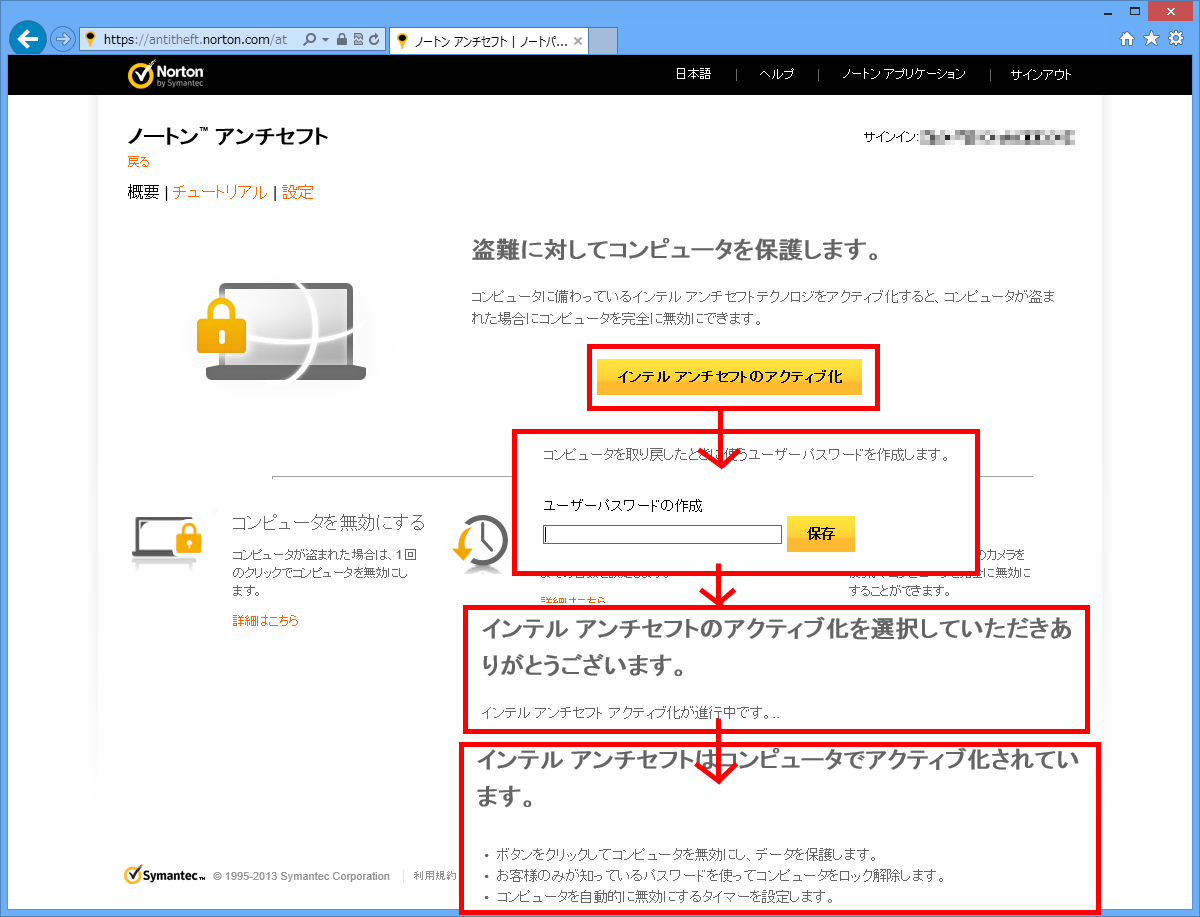Switch to the 設定 tab
Screen dimensions: 1200x917
point(298,192)
